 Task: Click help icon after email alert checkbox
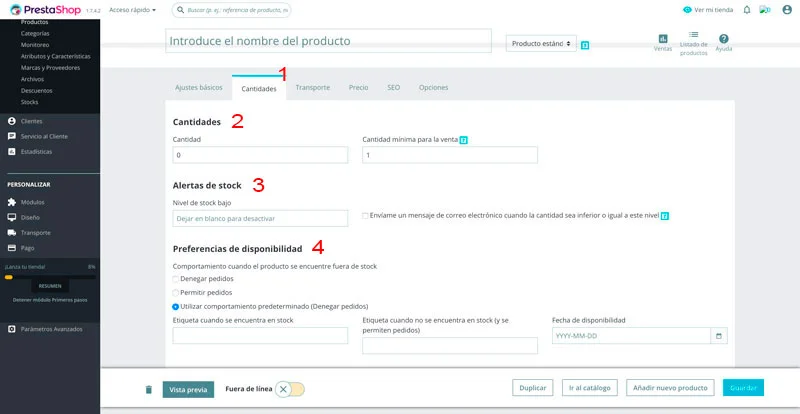(665, 216)
